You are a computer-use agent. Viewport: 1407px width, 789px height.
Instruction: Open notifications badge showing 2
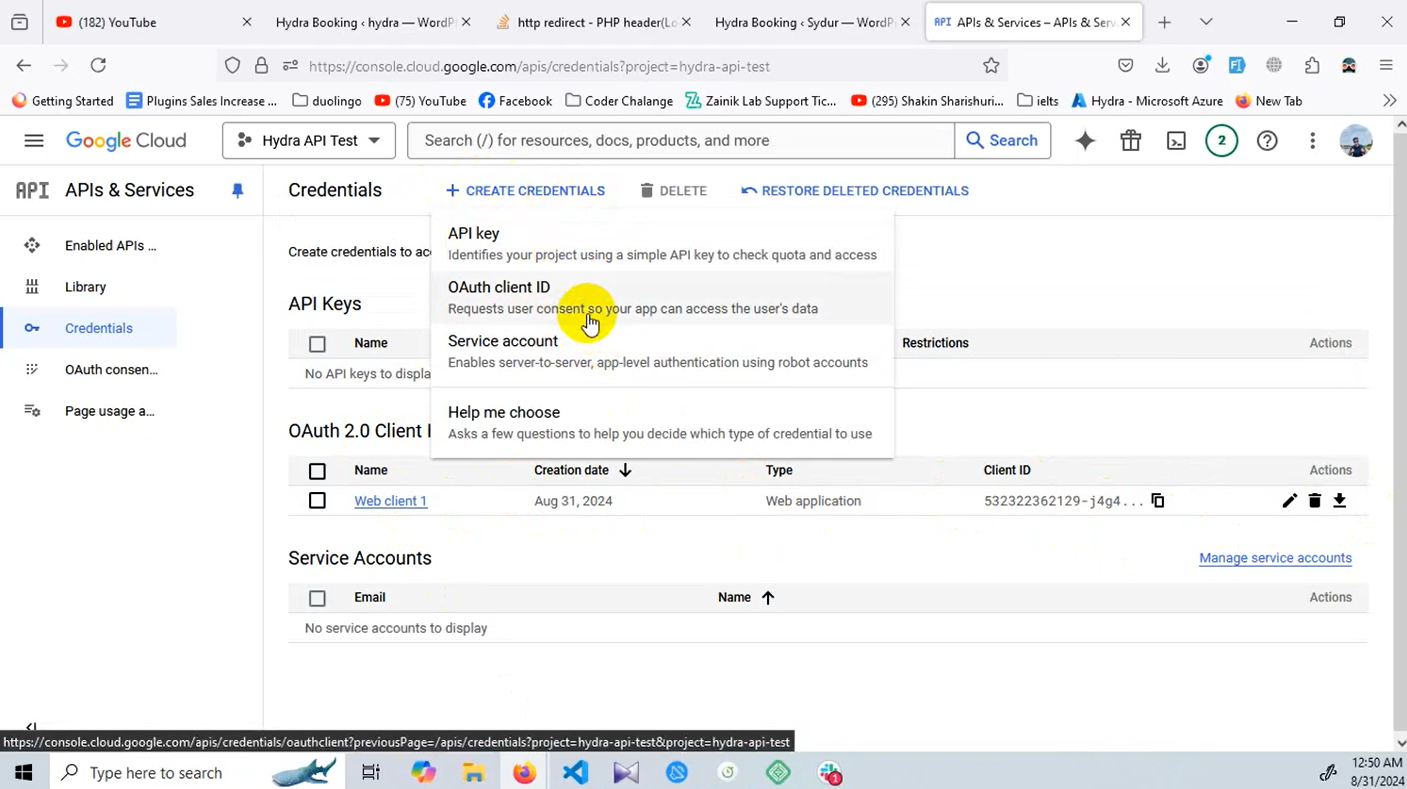point(1221,141)
